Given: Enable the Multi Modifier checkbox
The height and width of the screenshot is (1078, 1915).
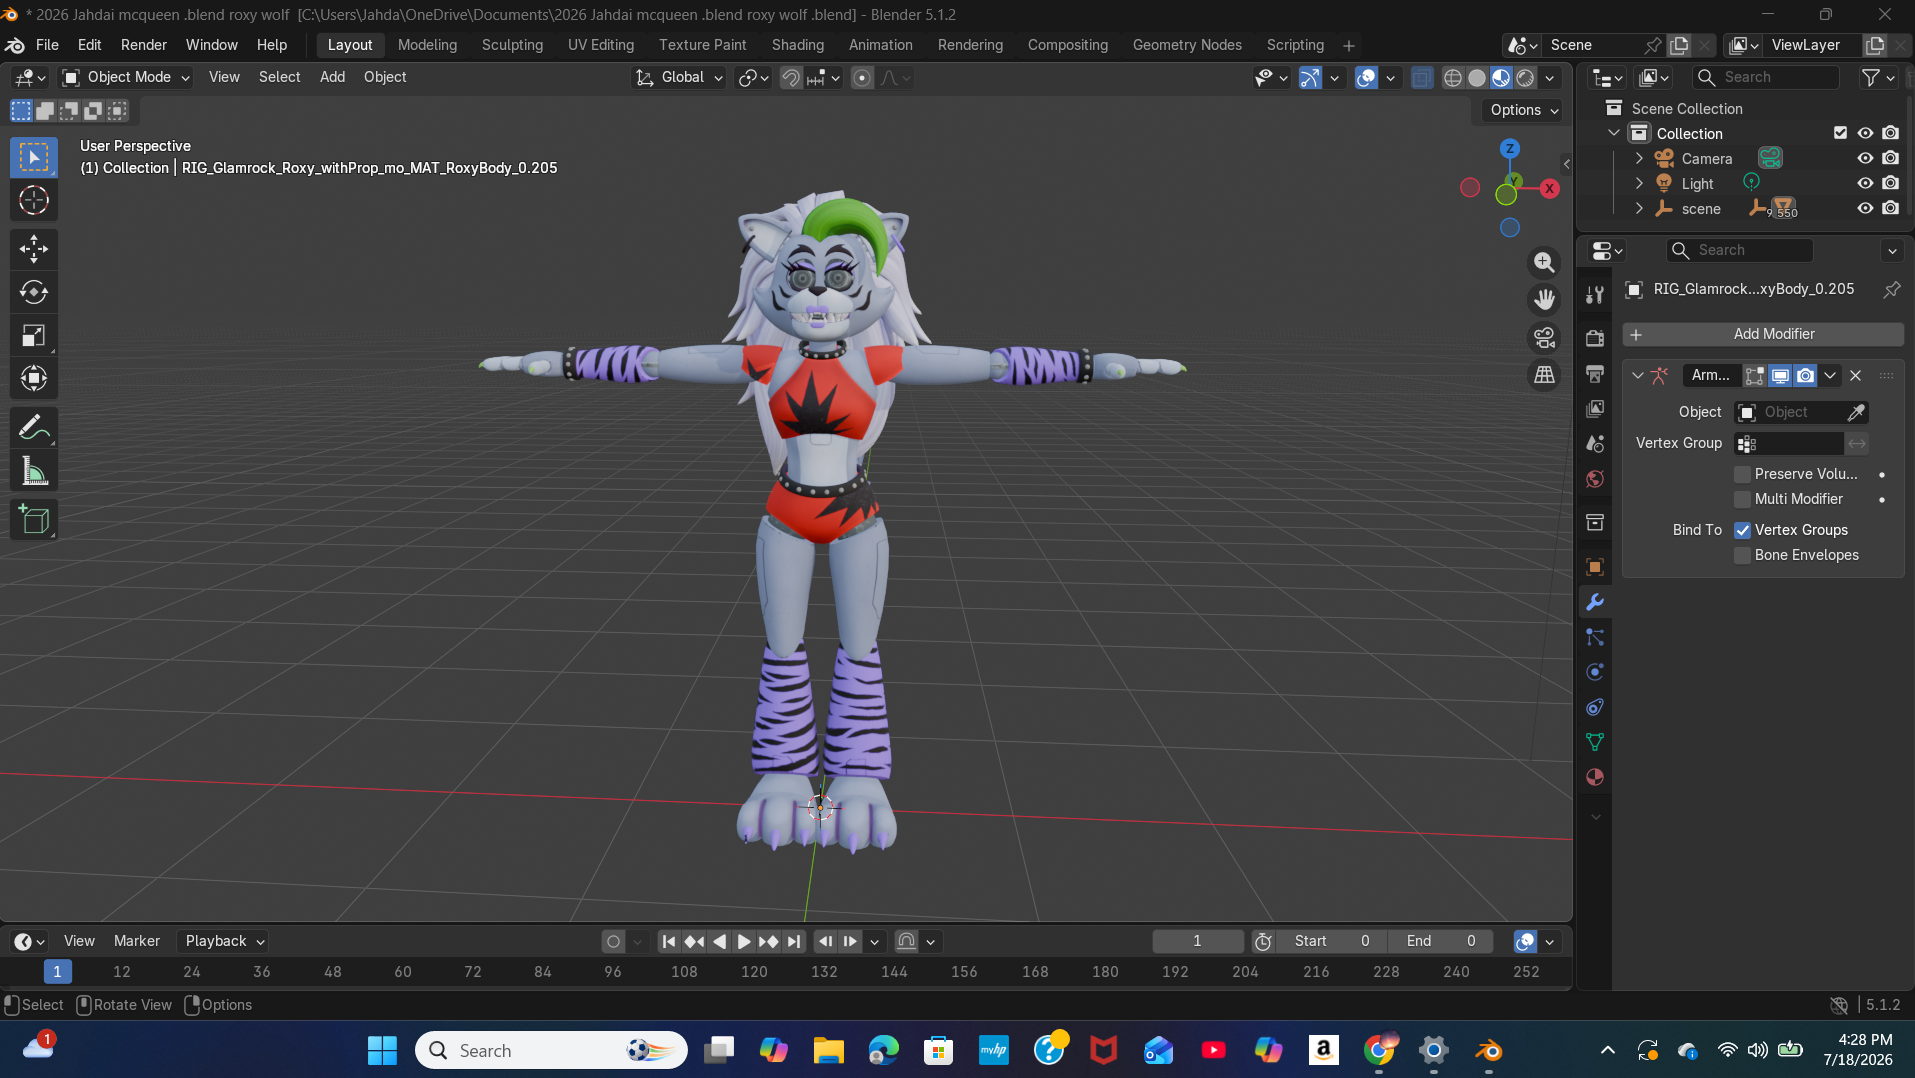Looking at the screenshot, I should click(1743, 499).
